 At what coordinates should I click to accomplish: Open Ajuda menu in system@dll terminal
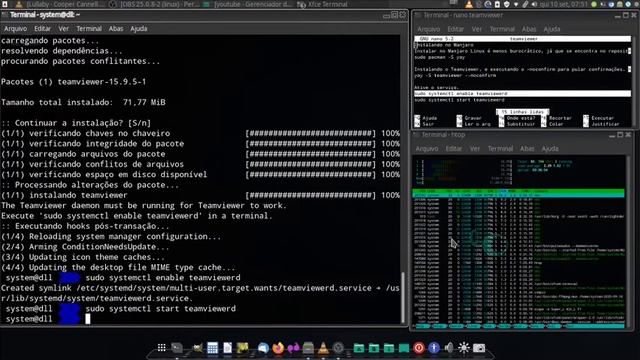point(139,29)
